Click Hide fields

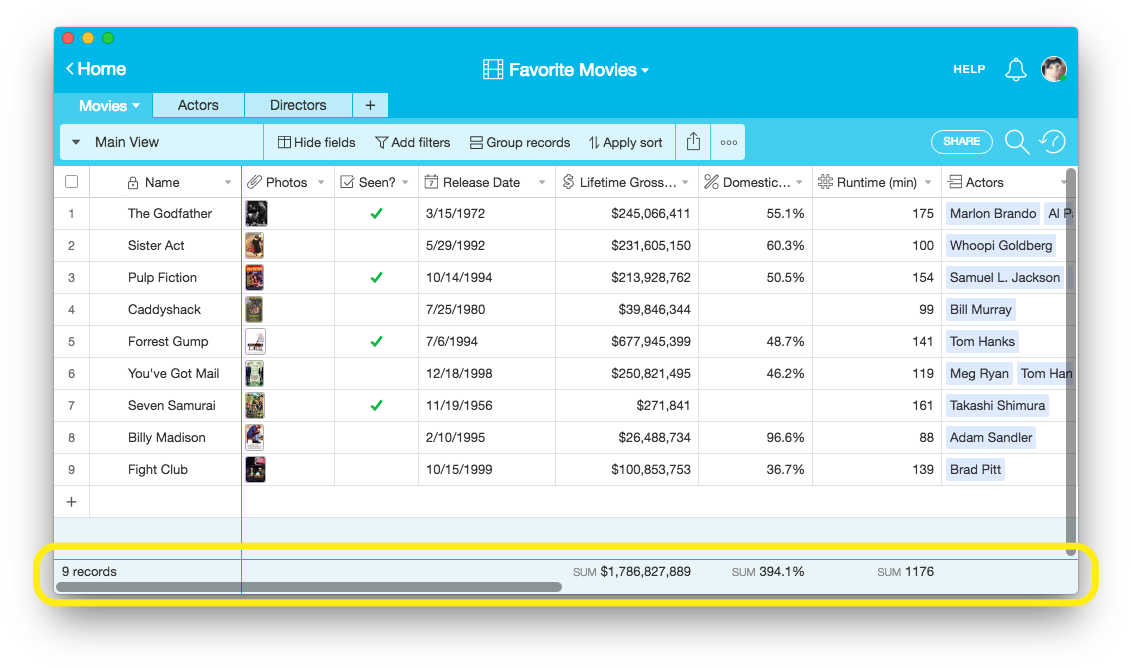[x=317, y=142]
